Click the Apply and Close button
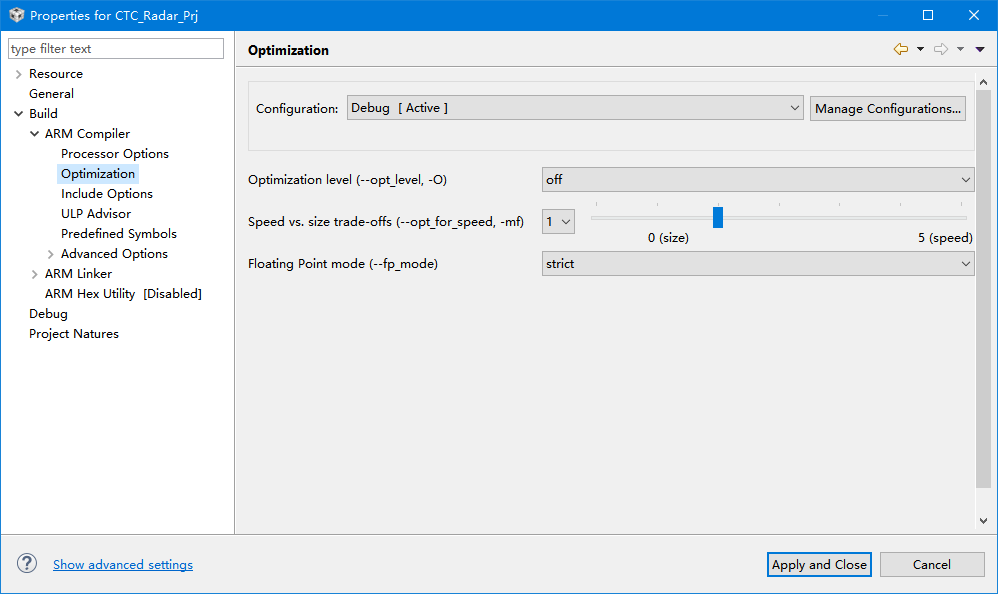Viewport: 998px width, 594px height. click(x=819, y=564)
